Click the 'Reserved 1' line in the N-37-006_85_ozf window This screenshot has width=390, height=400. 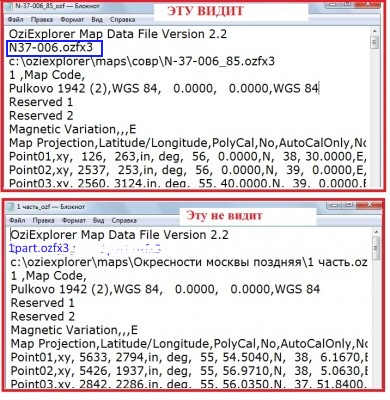(x=41, y=102)
